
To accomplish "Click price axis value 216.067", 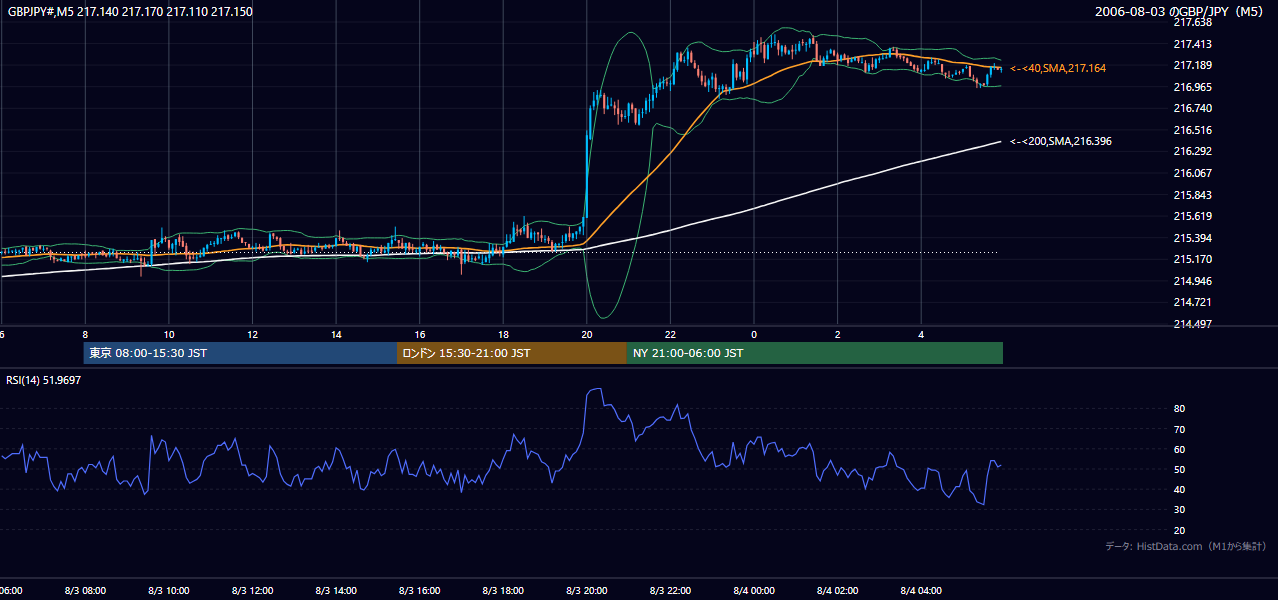I will 1192,173.
